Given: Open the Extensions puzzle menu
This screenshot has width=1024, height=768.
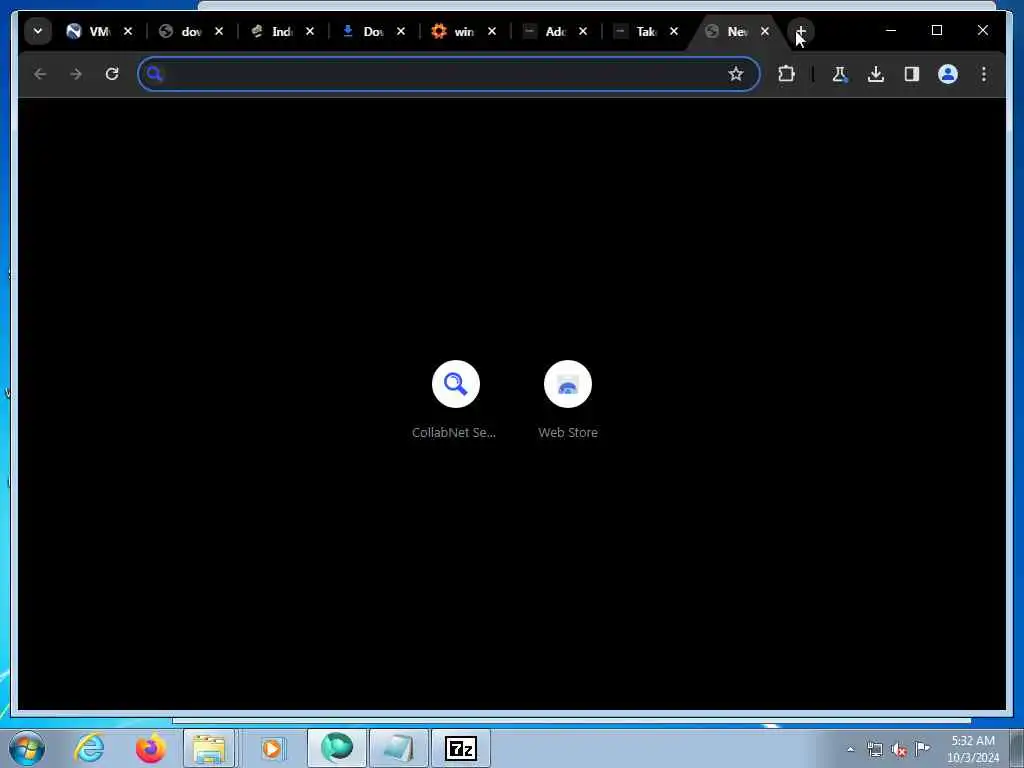Looking at the screenshot, I should coord(786,74).
